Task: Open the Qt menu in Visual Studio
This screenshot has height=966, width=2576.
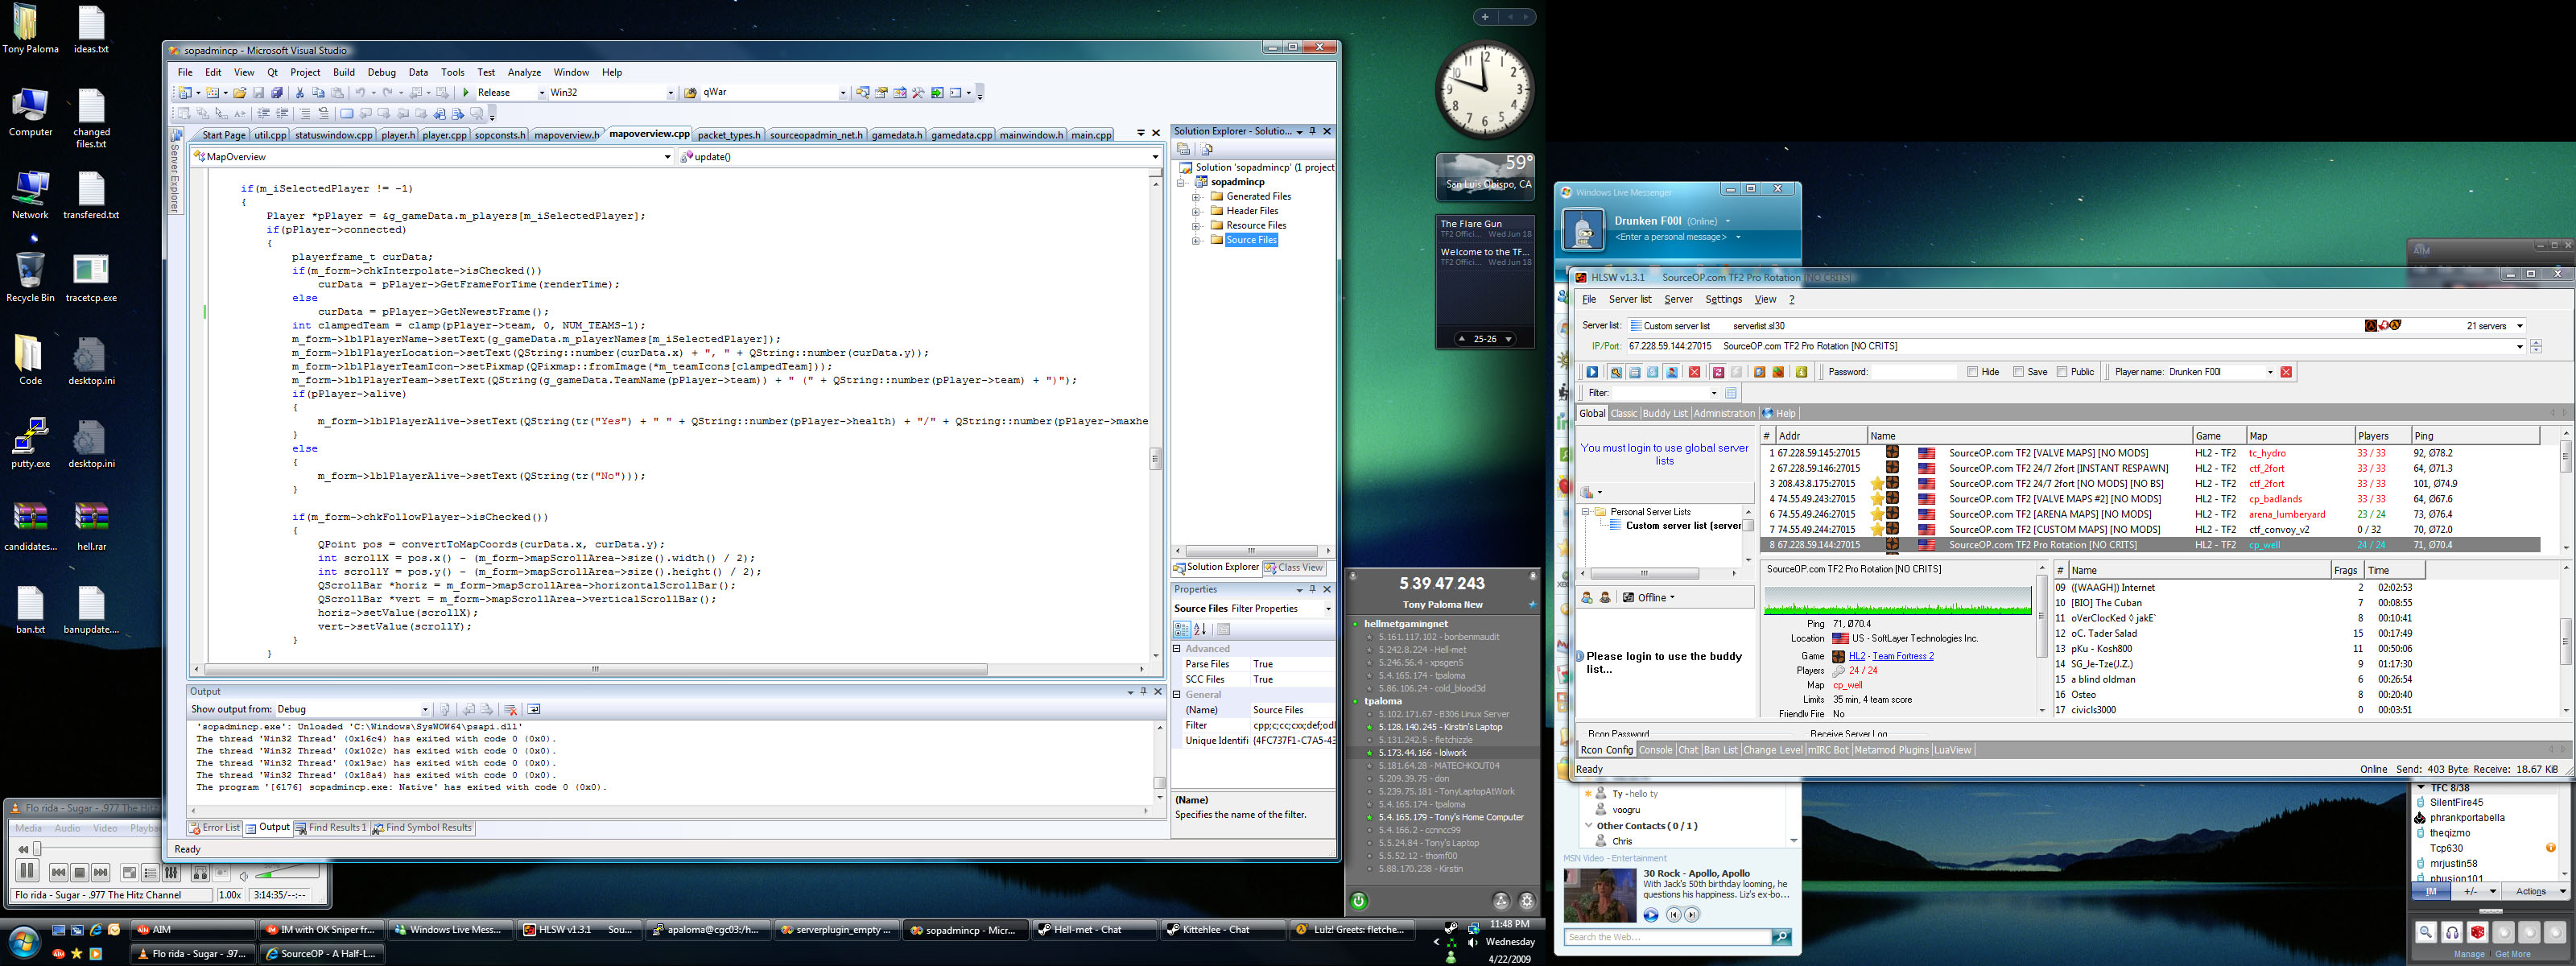Action: [x=272, y=72]
